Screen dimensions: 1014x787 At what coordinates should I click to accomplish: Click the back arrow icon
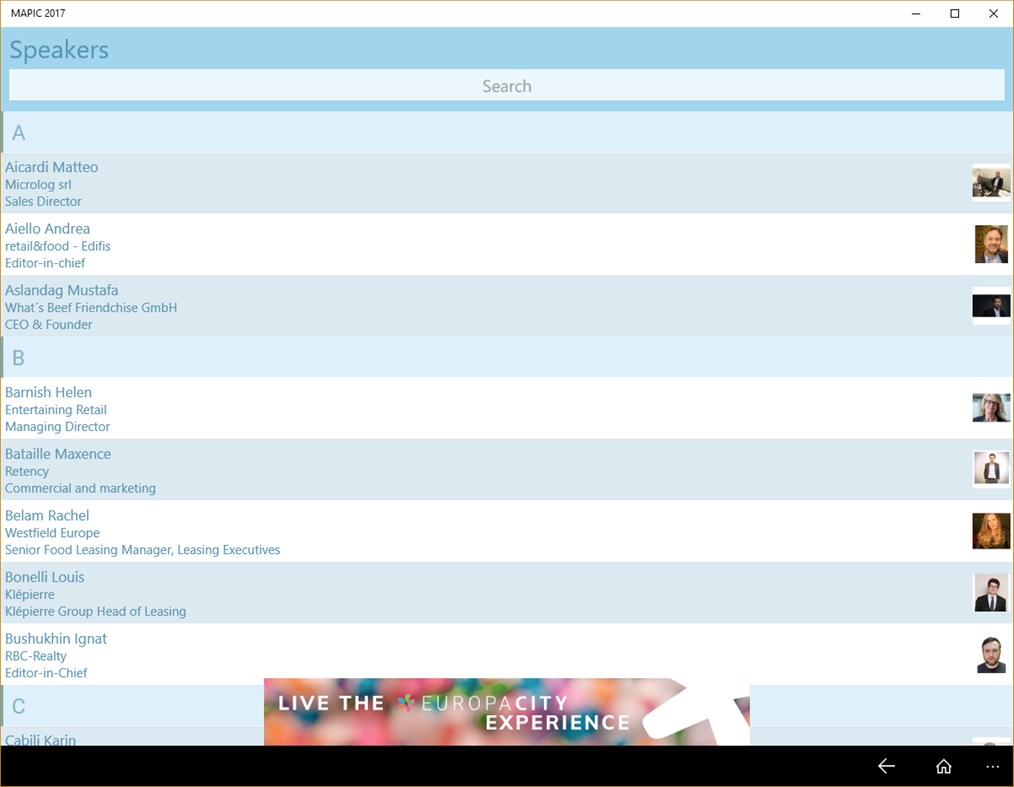886,766
